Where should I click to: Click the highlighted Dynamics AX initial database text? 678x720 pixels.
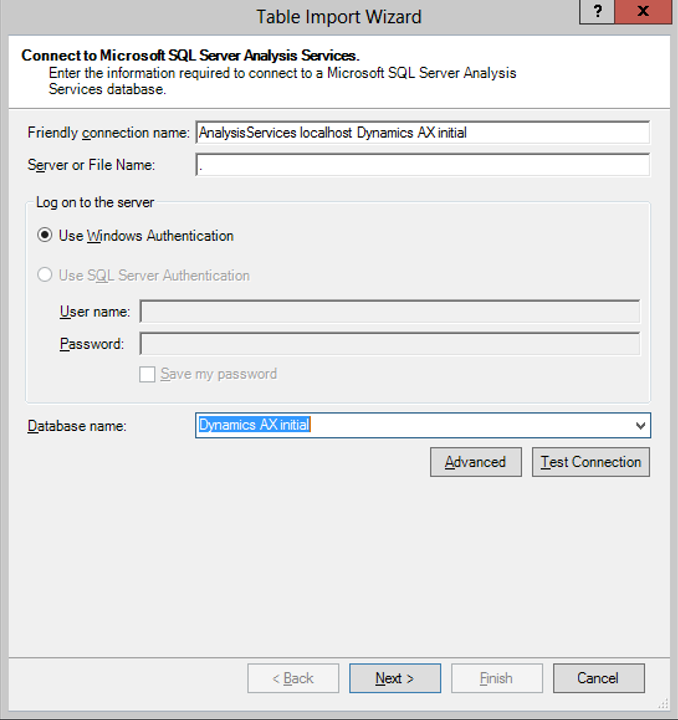255,425
